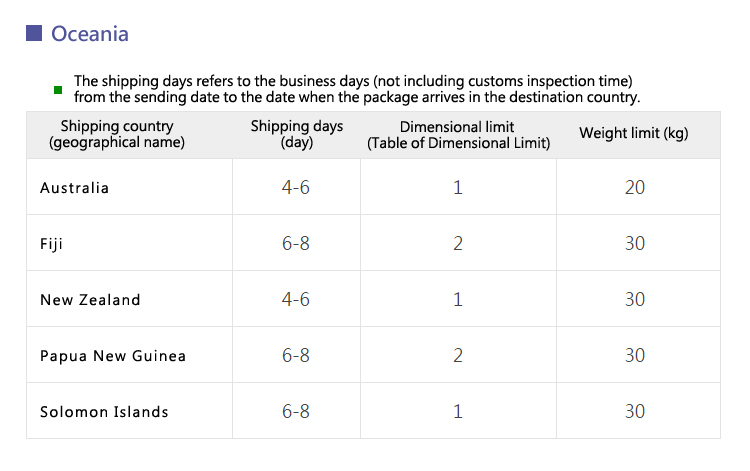Click the Shipping days column header

297,134
